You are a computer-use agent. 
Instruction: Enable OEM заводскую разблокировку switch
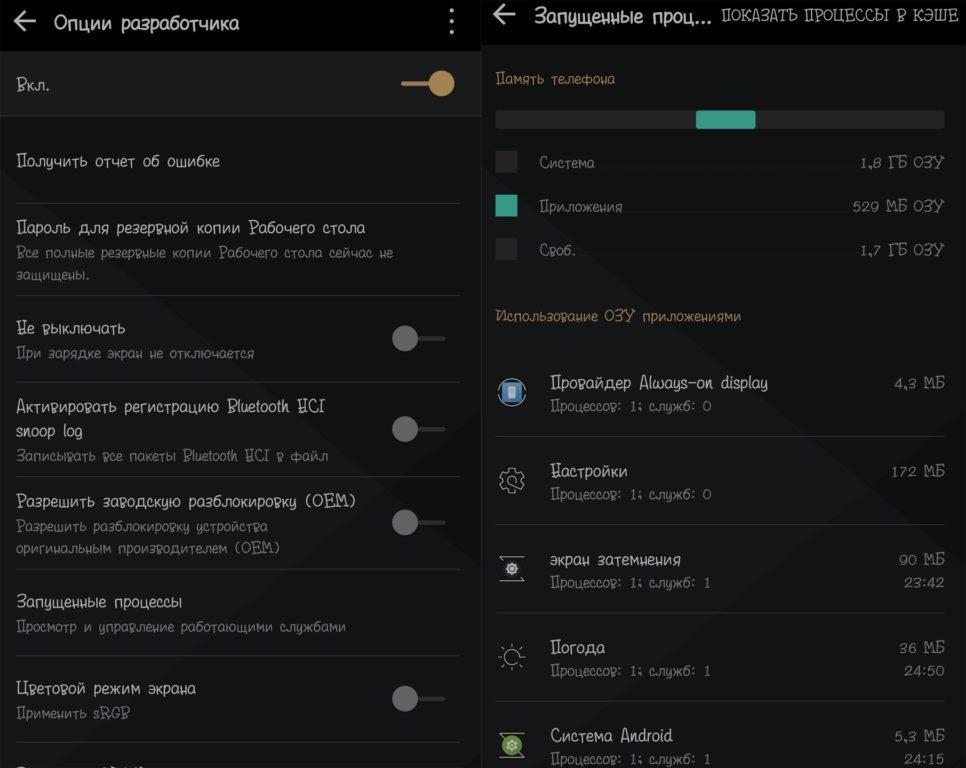click(418, 522)
